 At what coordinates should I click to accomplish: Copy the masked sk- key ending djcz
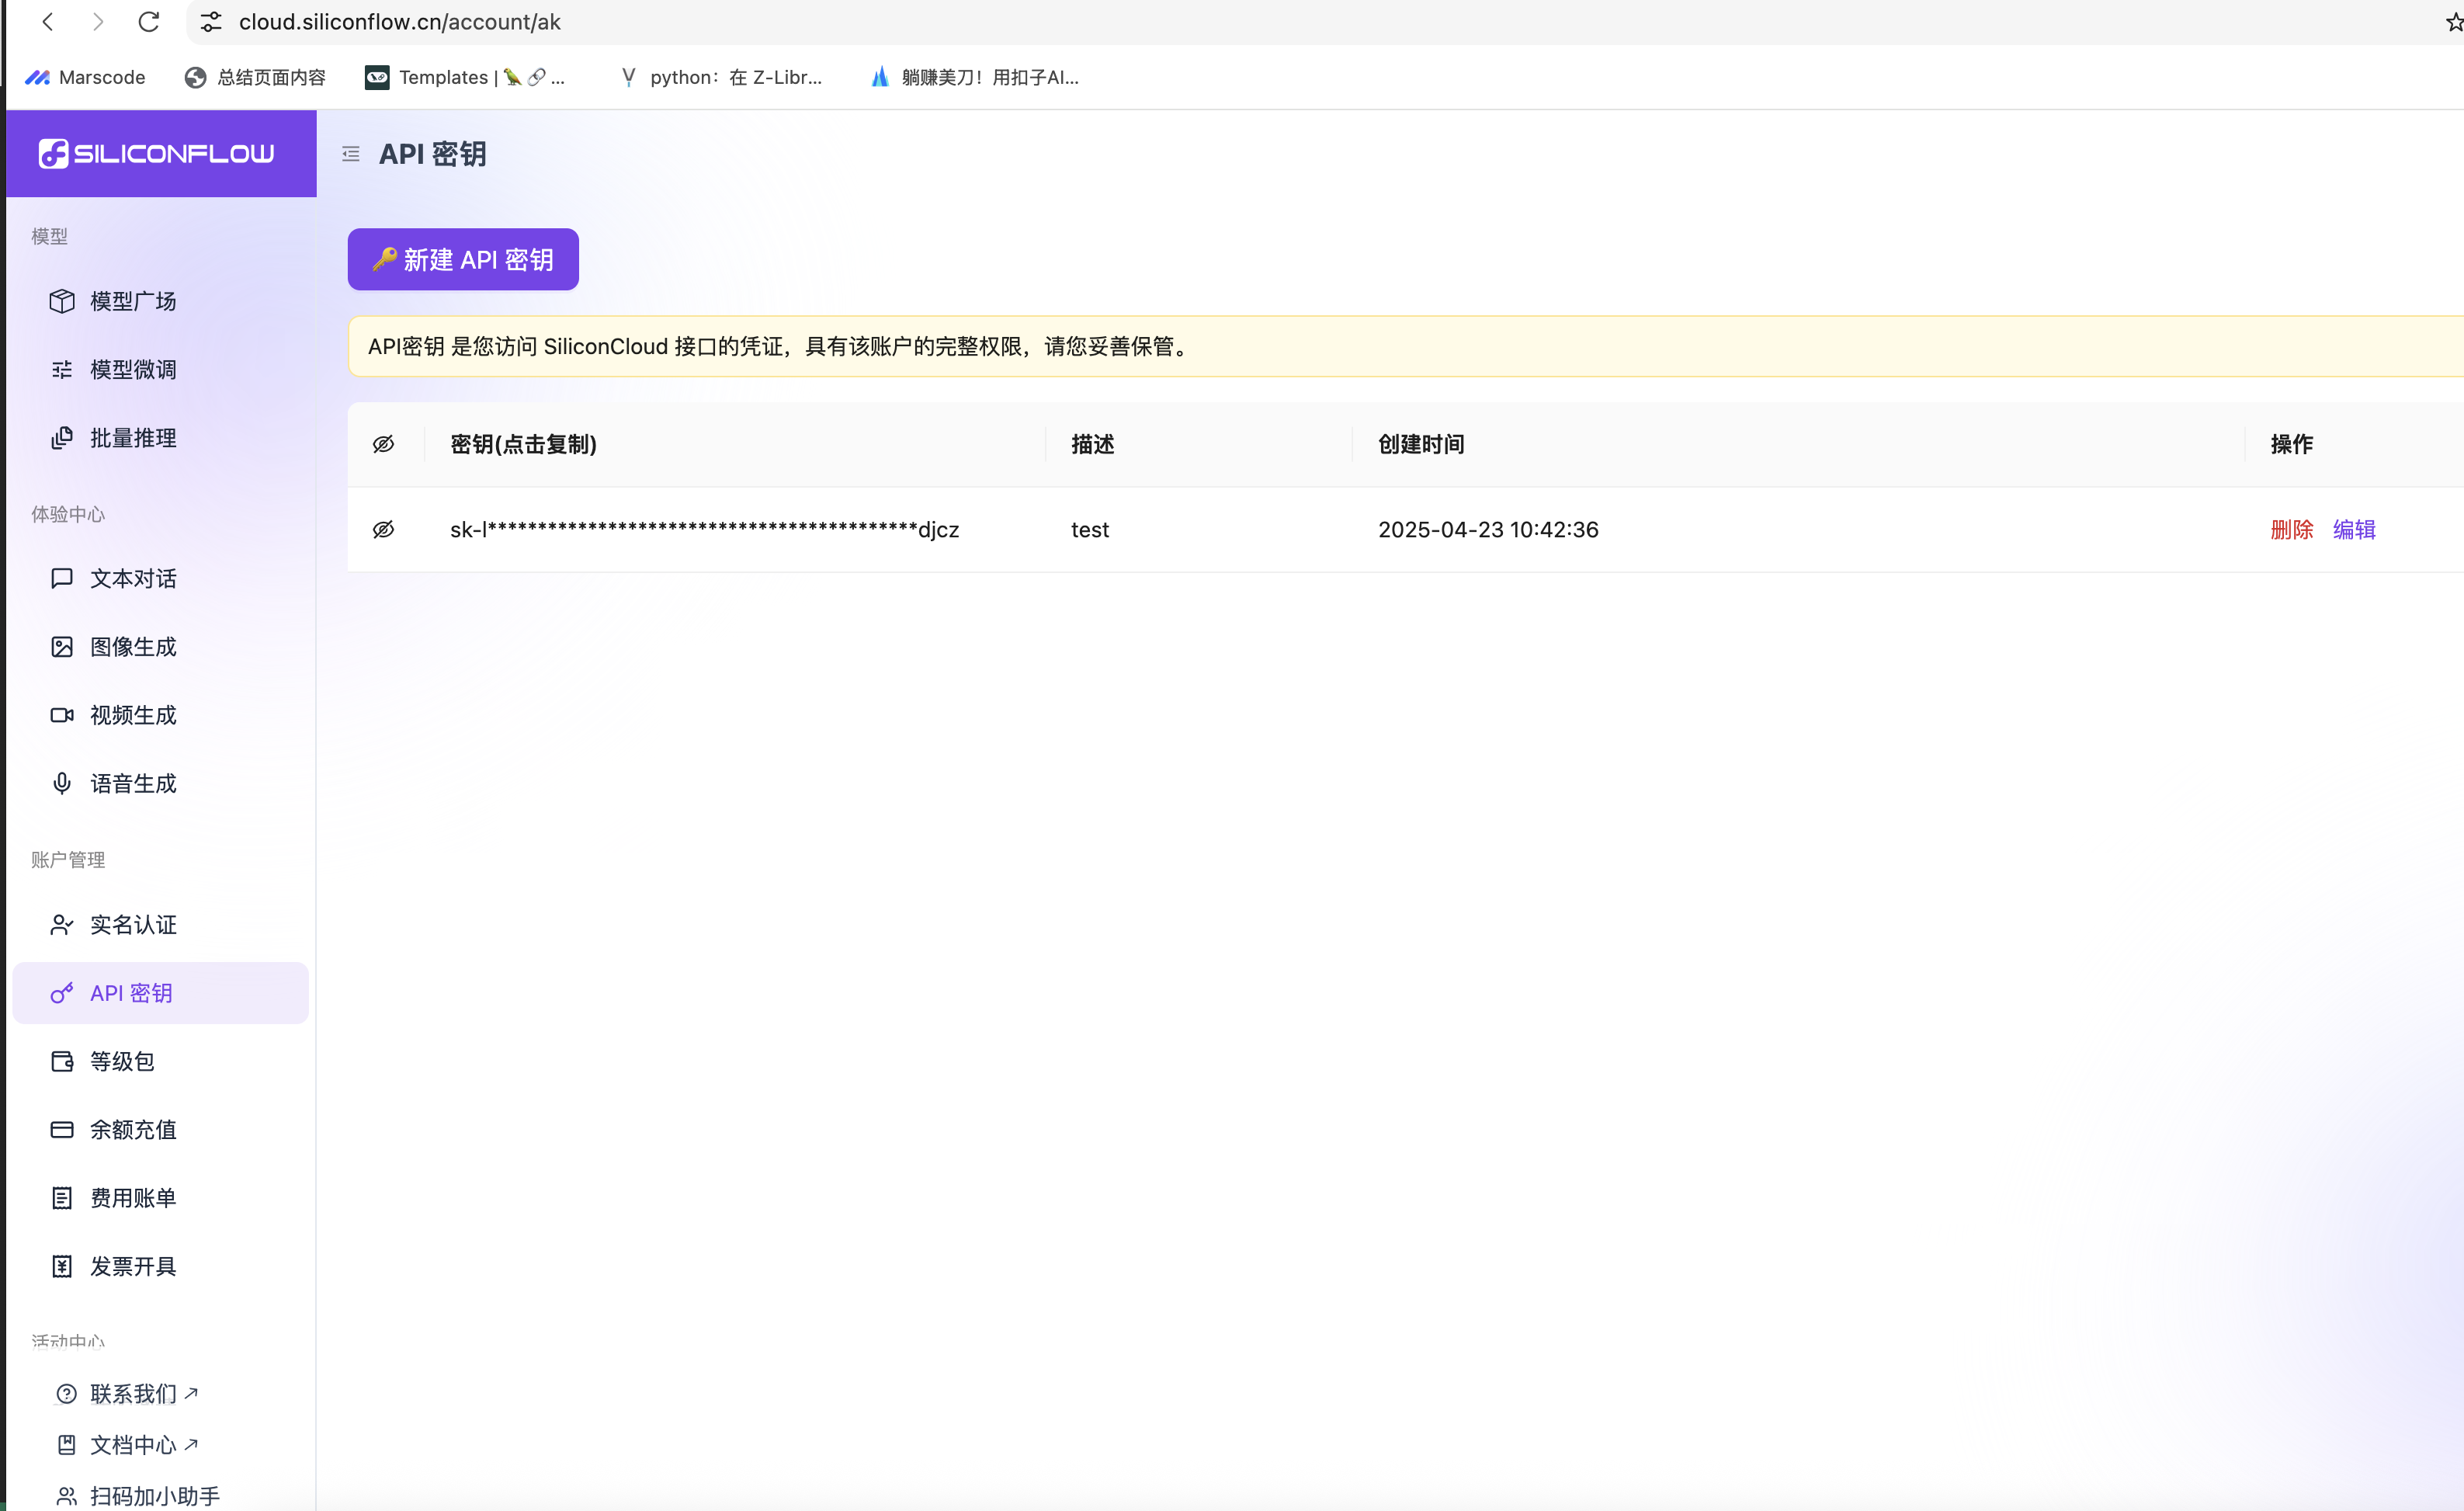click(703, 529)
